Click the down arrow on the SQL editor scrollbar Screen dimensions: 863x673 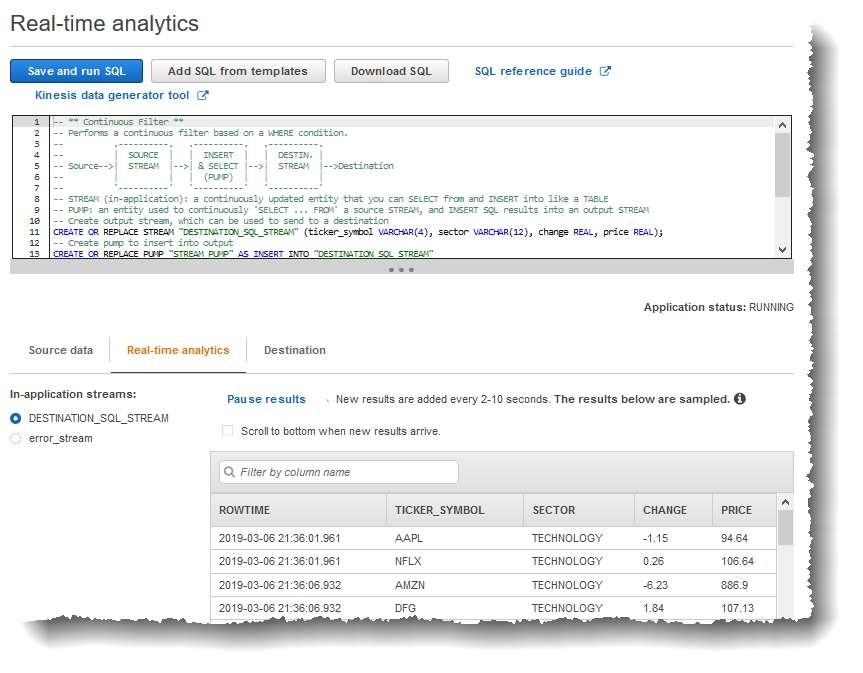[x=783, y=249]
